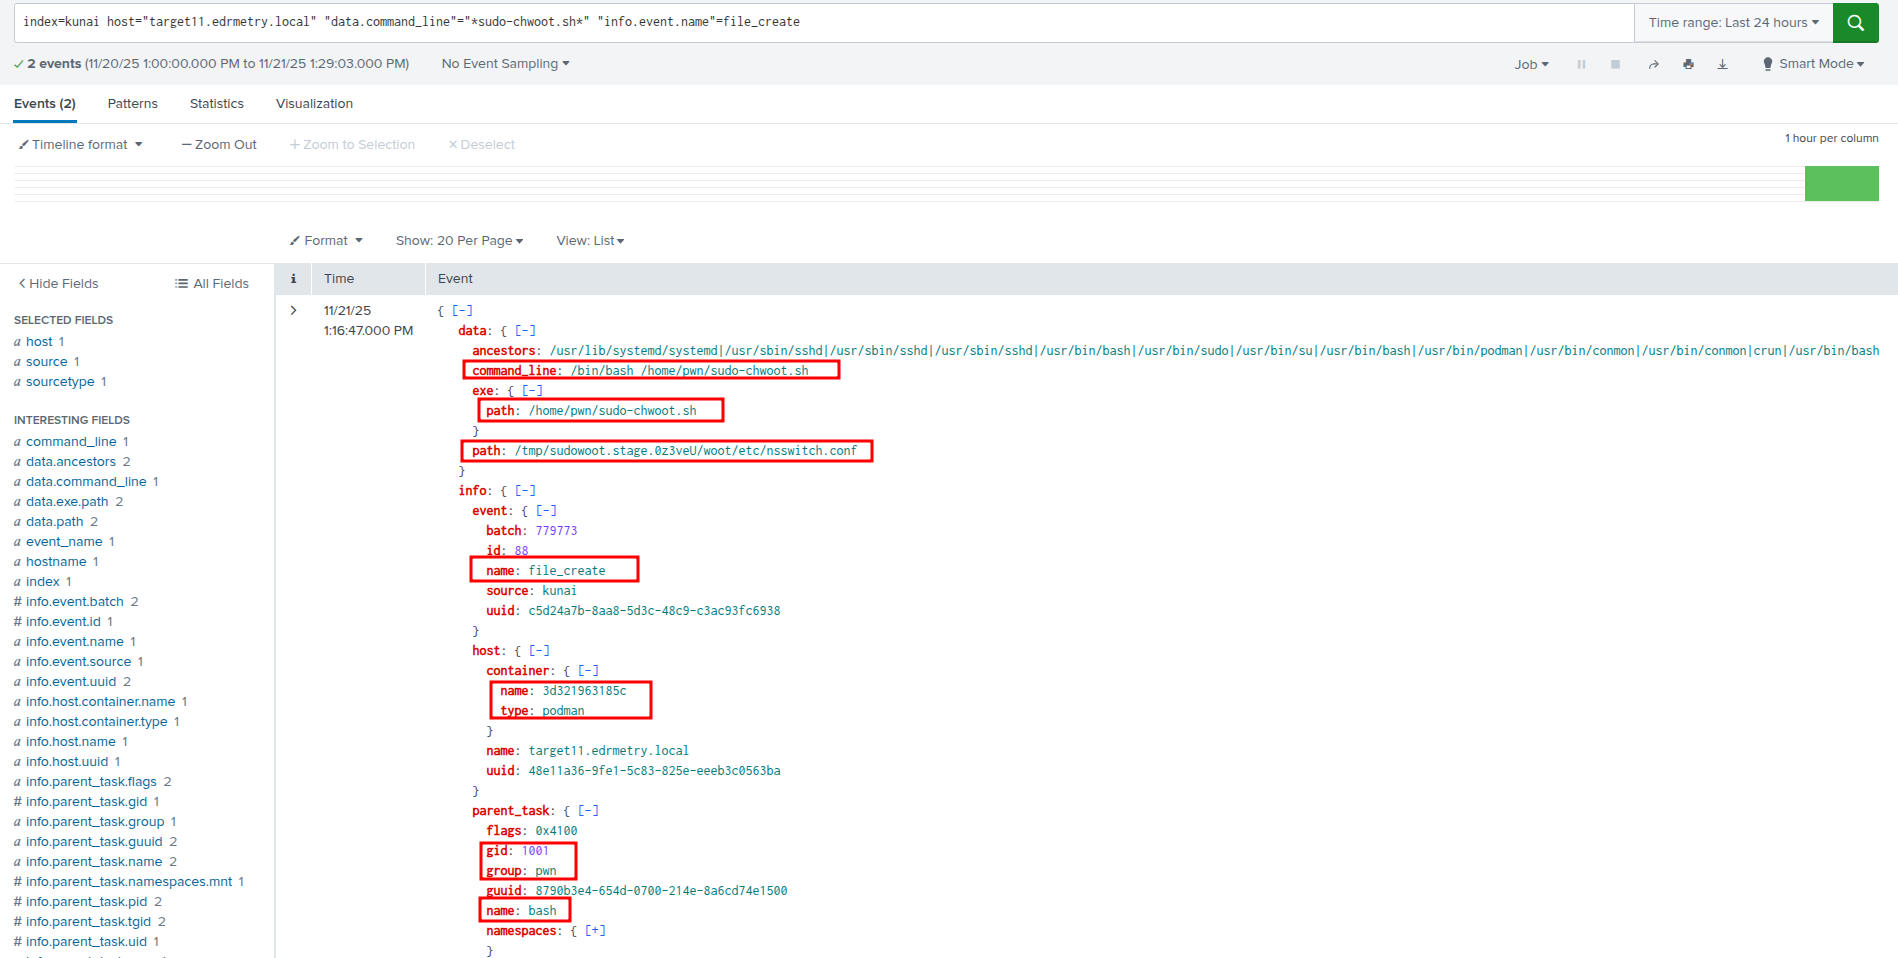Screen dimensions: 1898x958
Task: Click the green search magnifier button
Action: [x=1855, y=22]
